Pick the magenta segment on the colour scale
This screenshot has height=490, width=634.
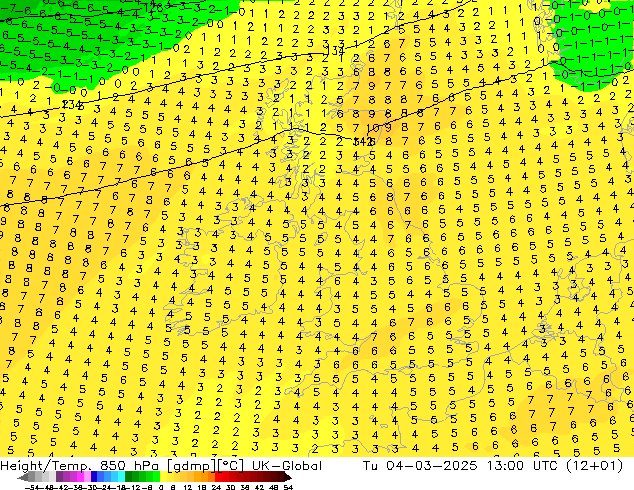coord(80,477)
